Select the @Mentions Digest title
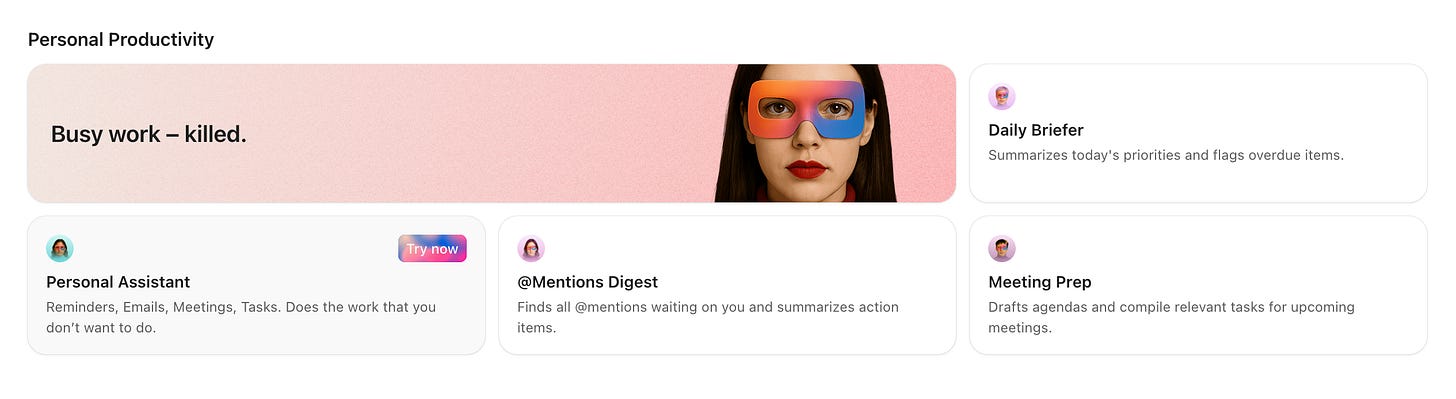This screenshot has height=399, width=1456. point(588,282)
